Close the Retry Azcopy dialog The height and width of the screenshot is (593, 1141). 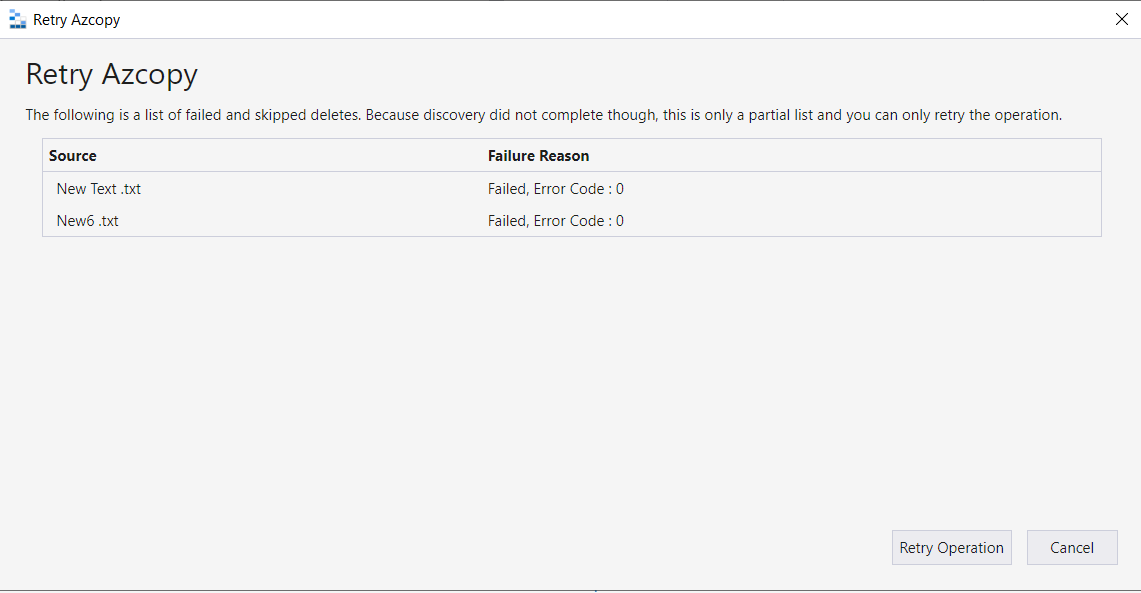coord(1121,18)
